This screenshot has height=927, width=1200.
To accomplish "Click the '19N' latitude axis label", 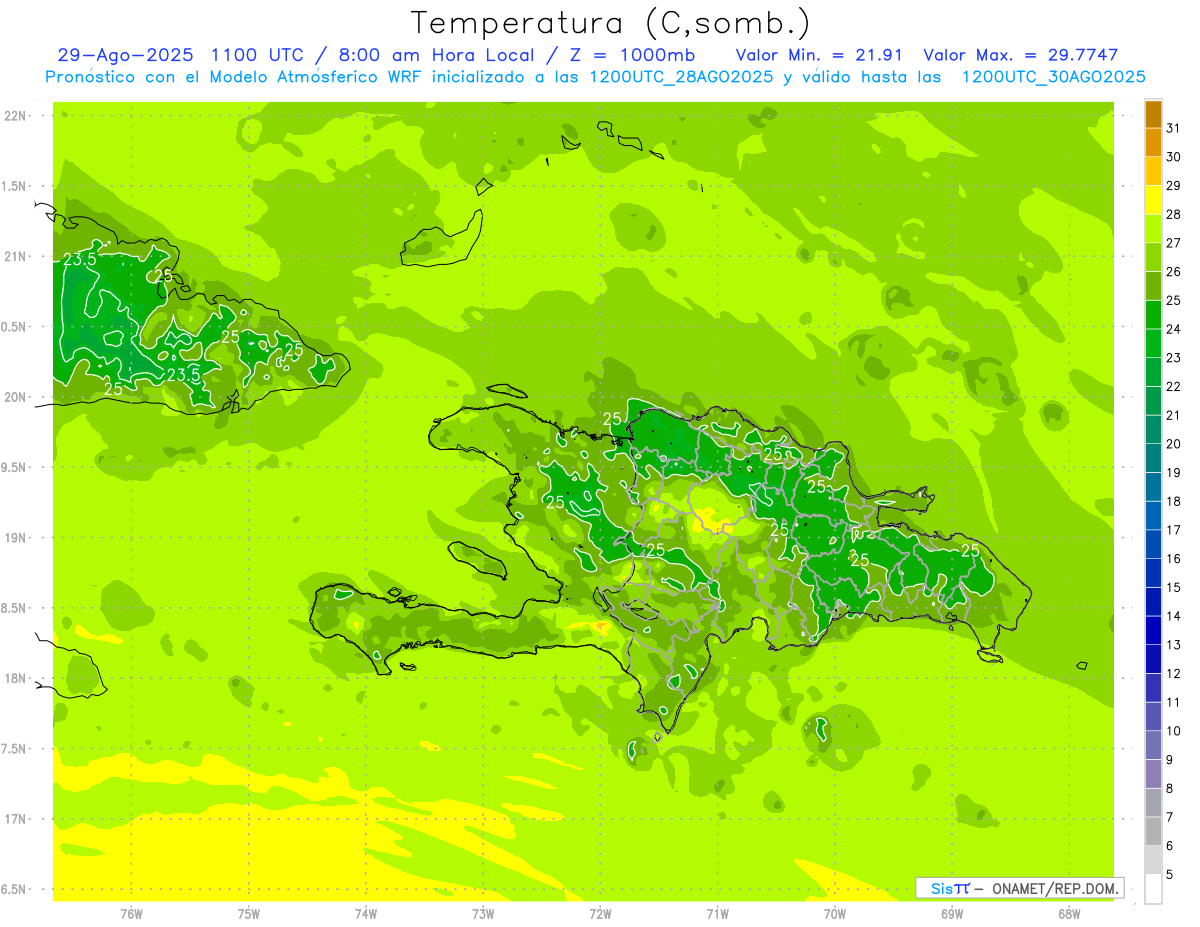I will click(17, 538).
